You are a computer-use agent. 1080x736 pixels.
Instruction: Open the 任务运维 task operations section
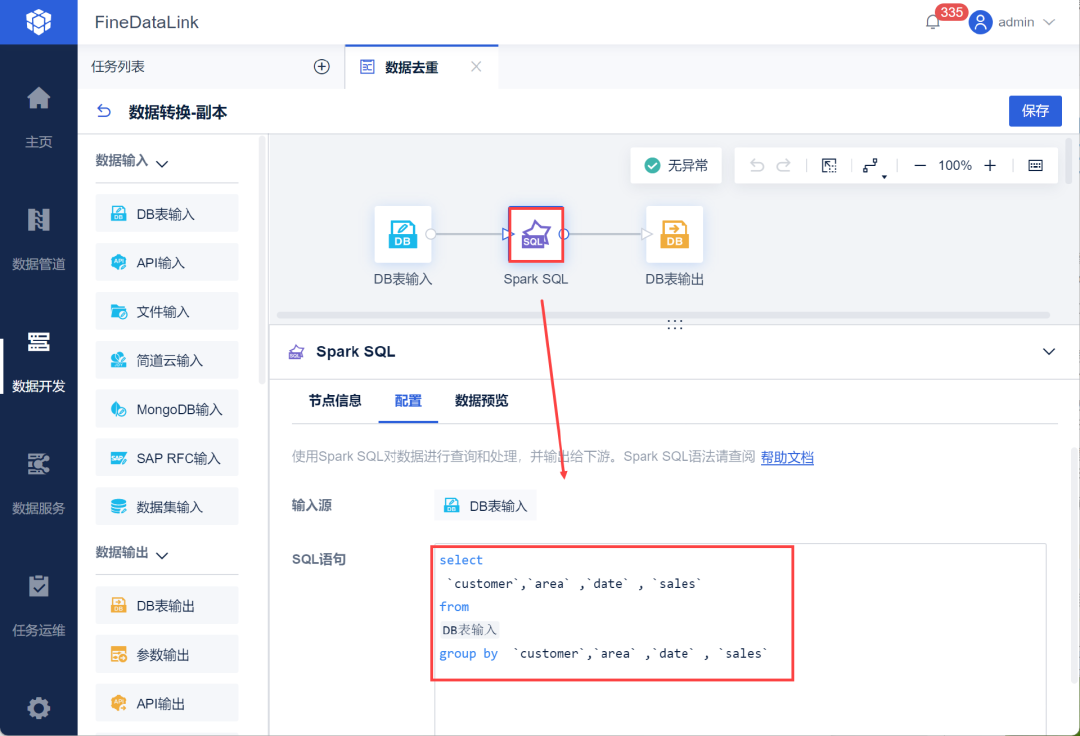point(39,604)
